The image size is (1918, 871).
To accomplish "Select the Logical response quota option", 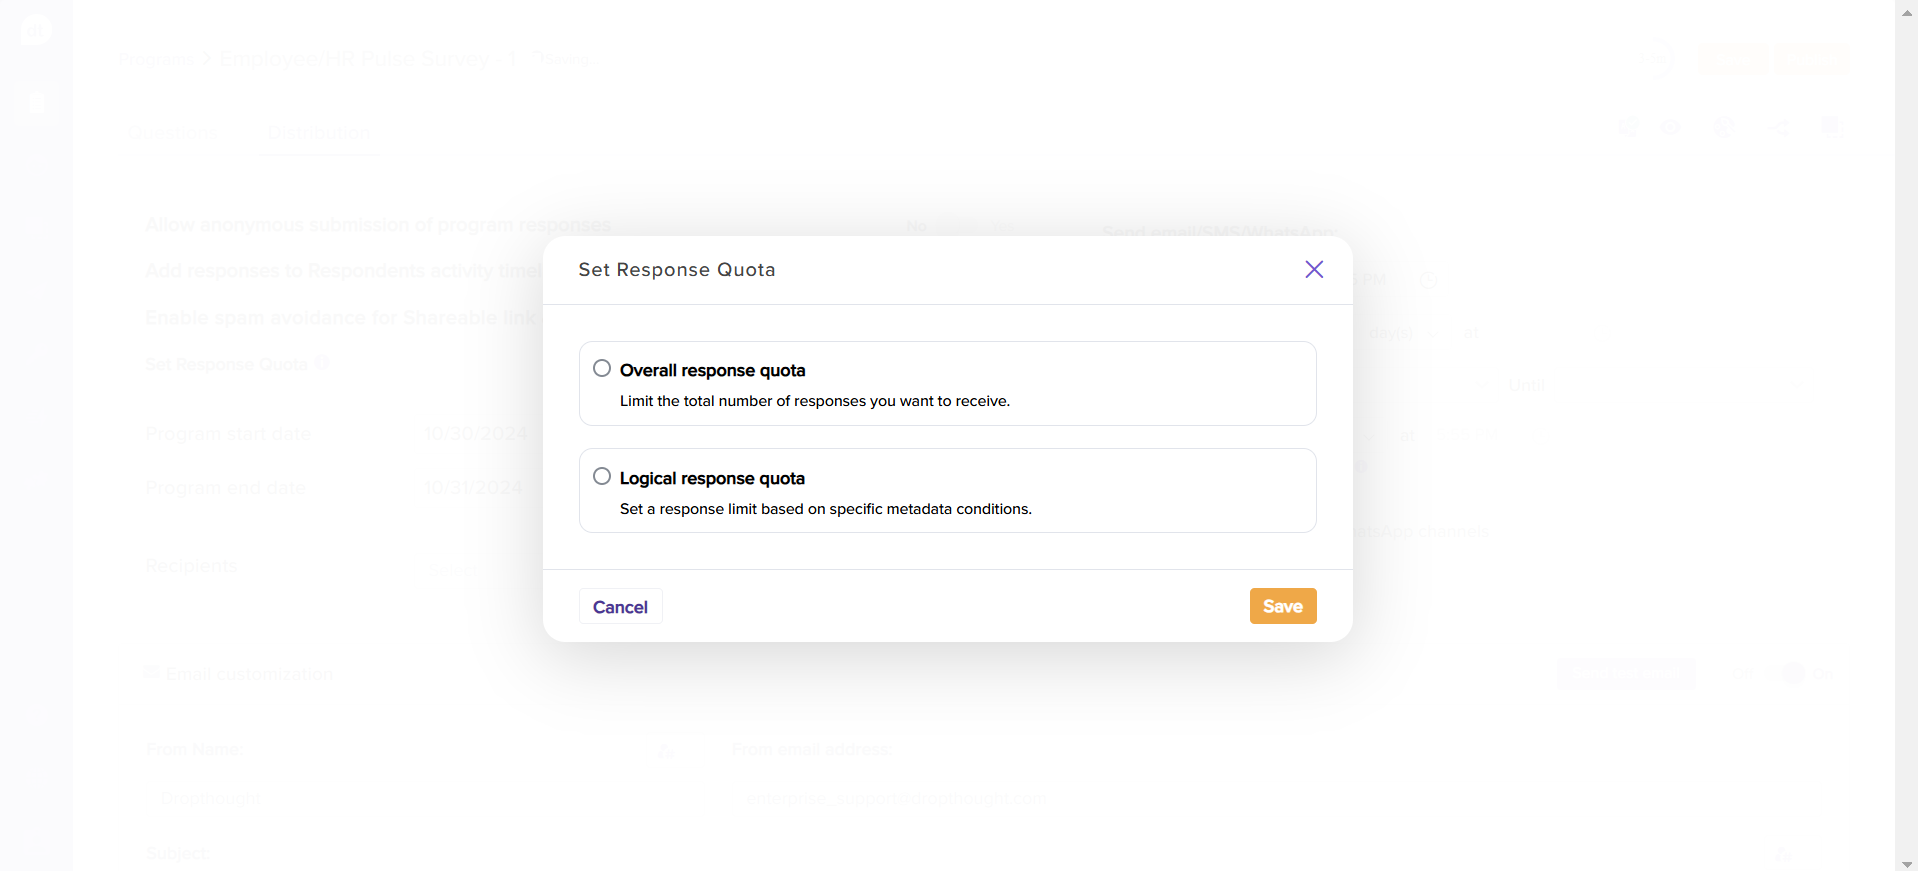I will tap(602, 477).
